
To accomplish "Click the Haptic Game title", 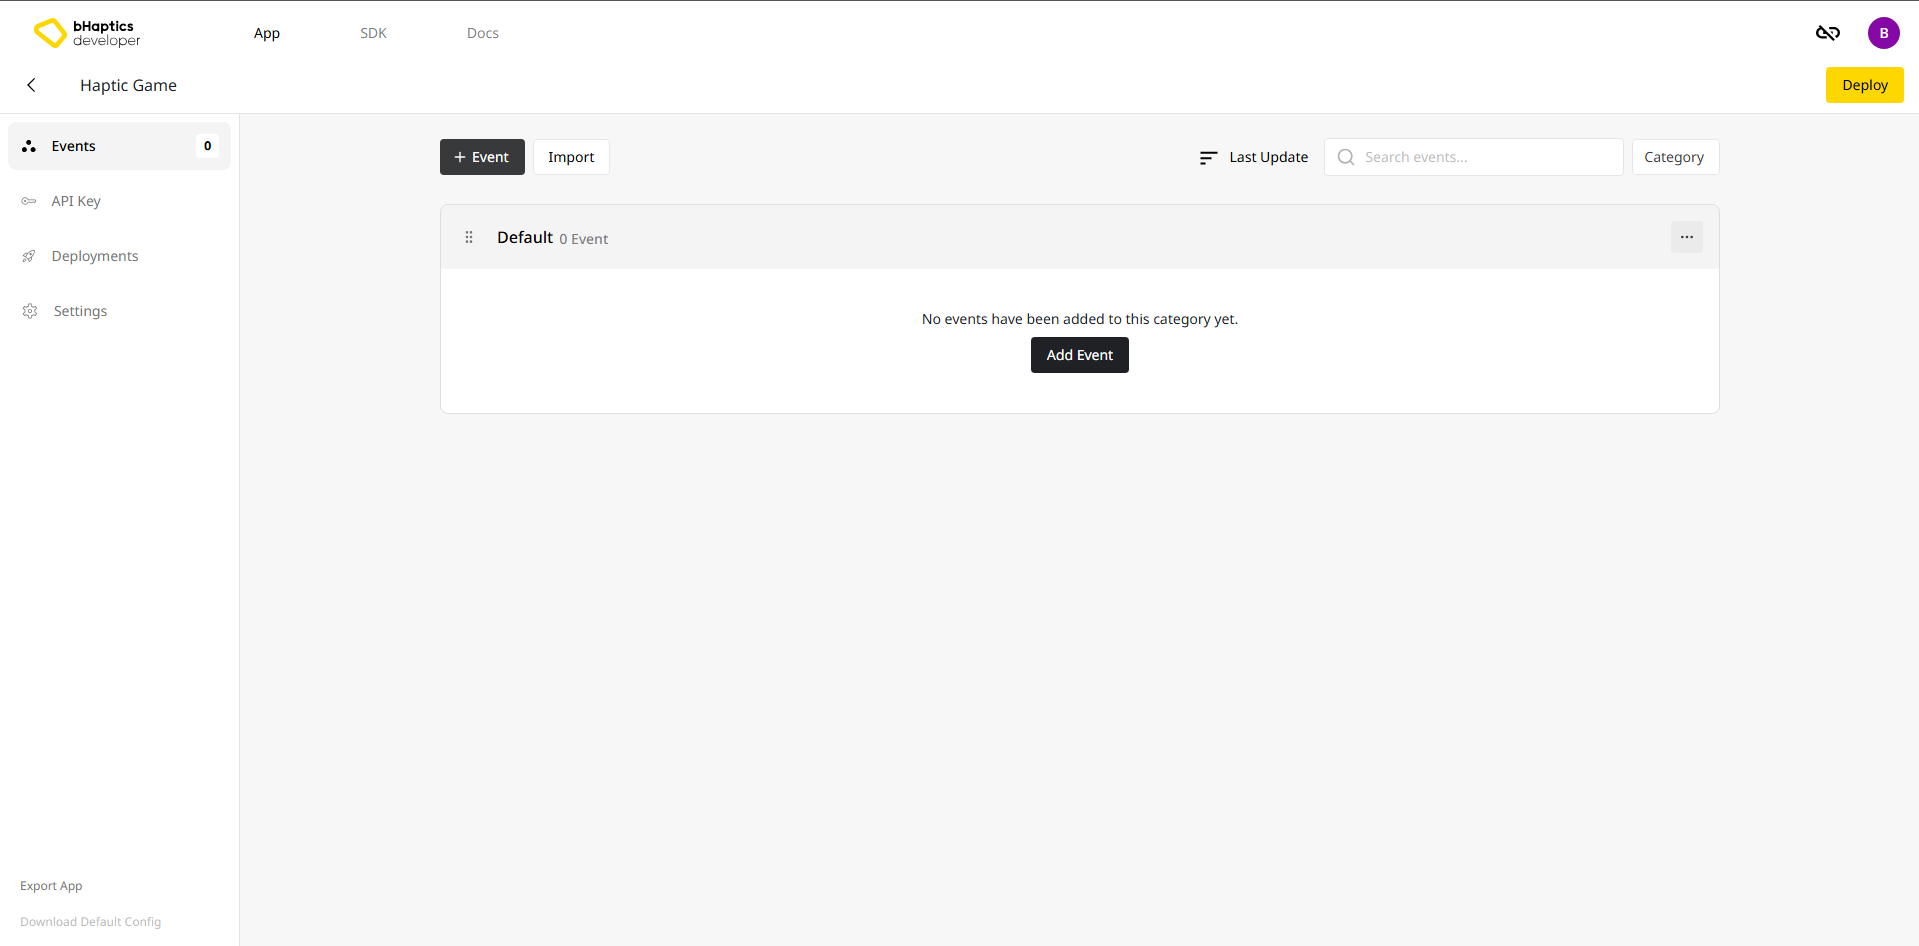I will [128, 85].
